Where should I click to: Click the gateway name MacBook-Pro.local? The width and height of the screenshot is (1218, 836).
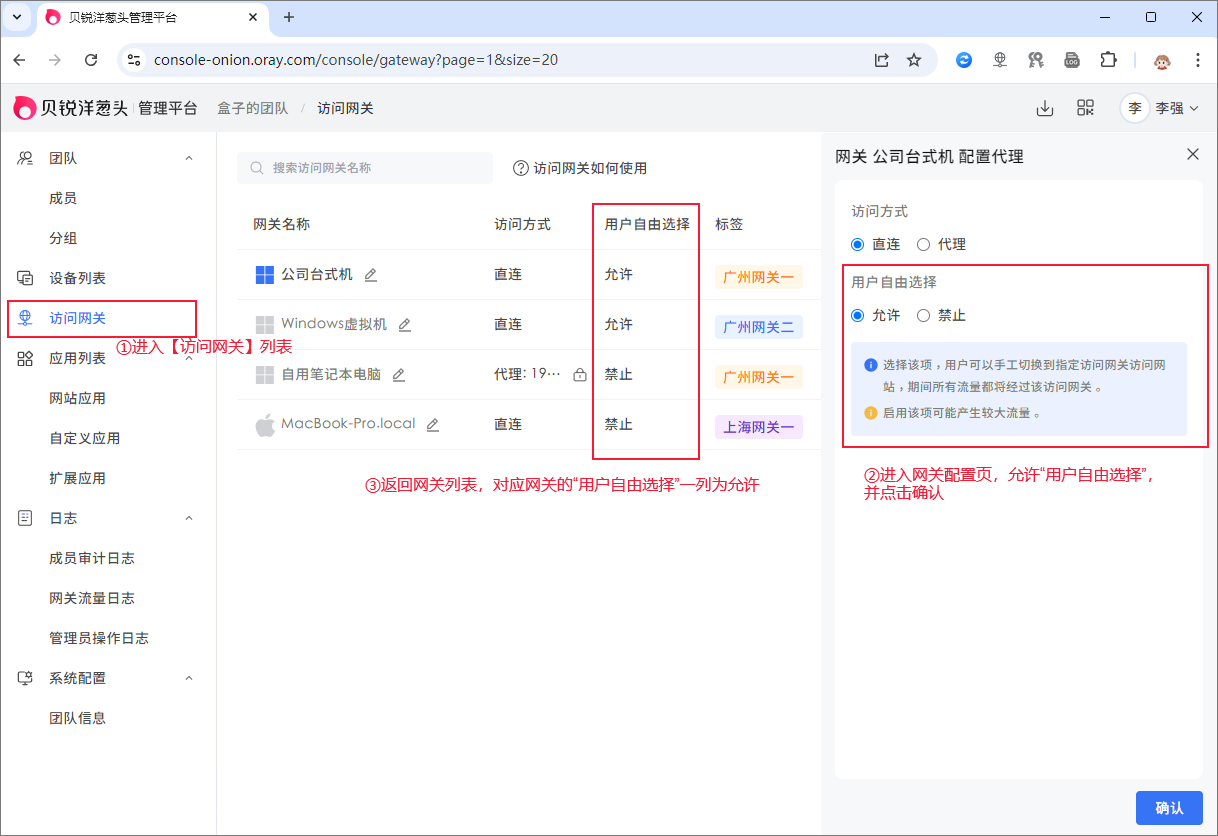point(348,424)
